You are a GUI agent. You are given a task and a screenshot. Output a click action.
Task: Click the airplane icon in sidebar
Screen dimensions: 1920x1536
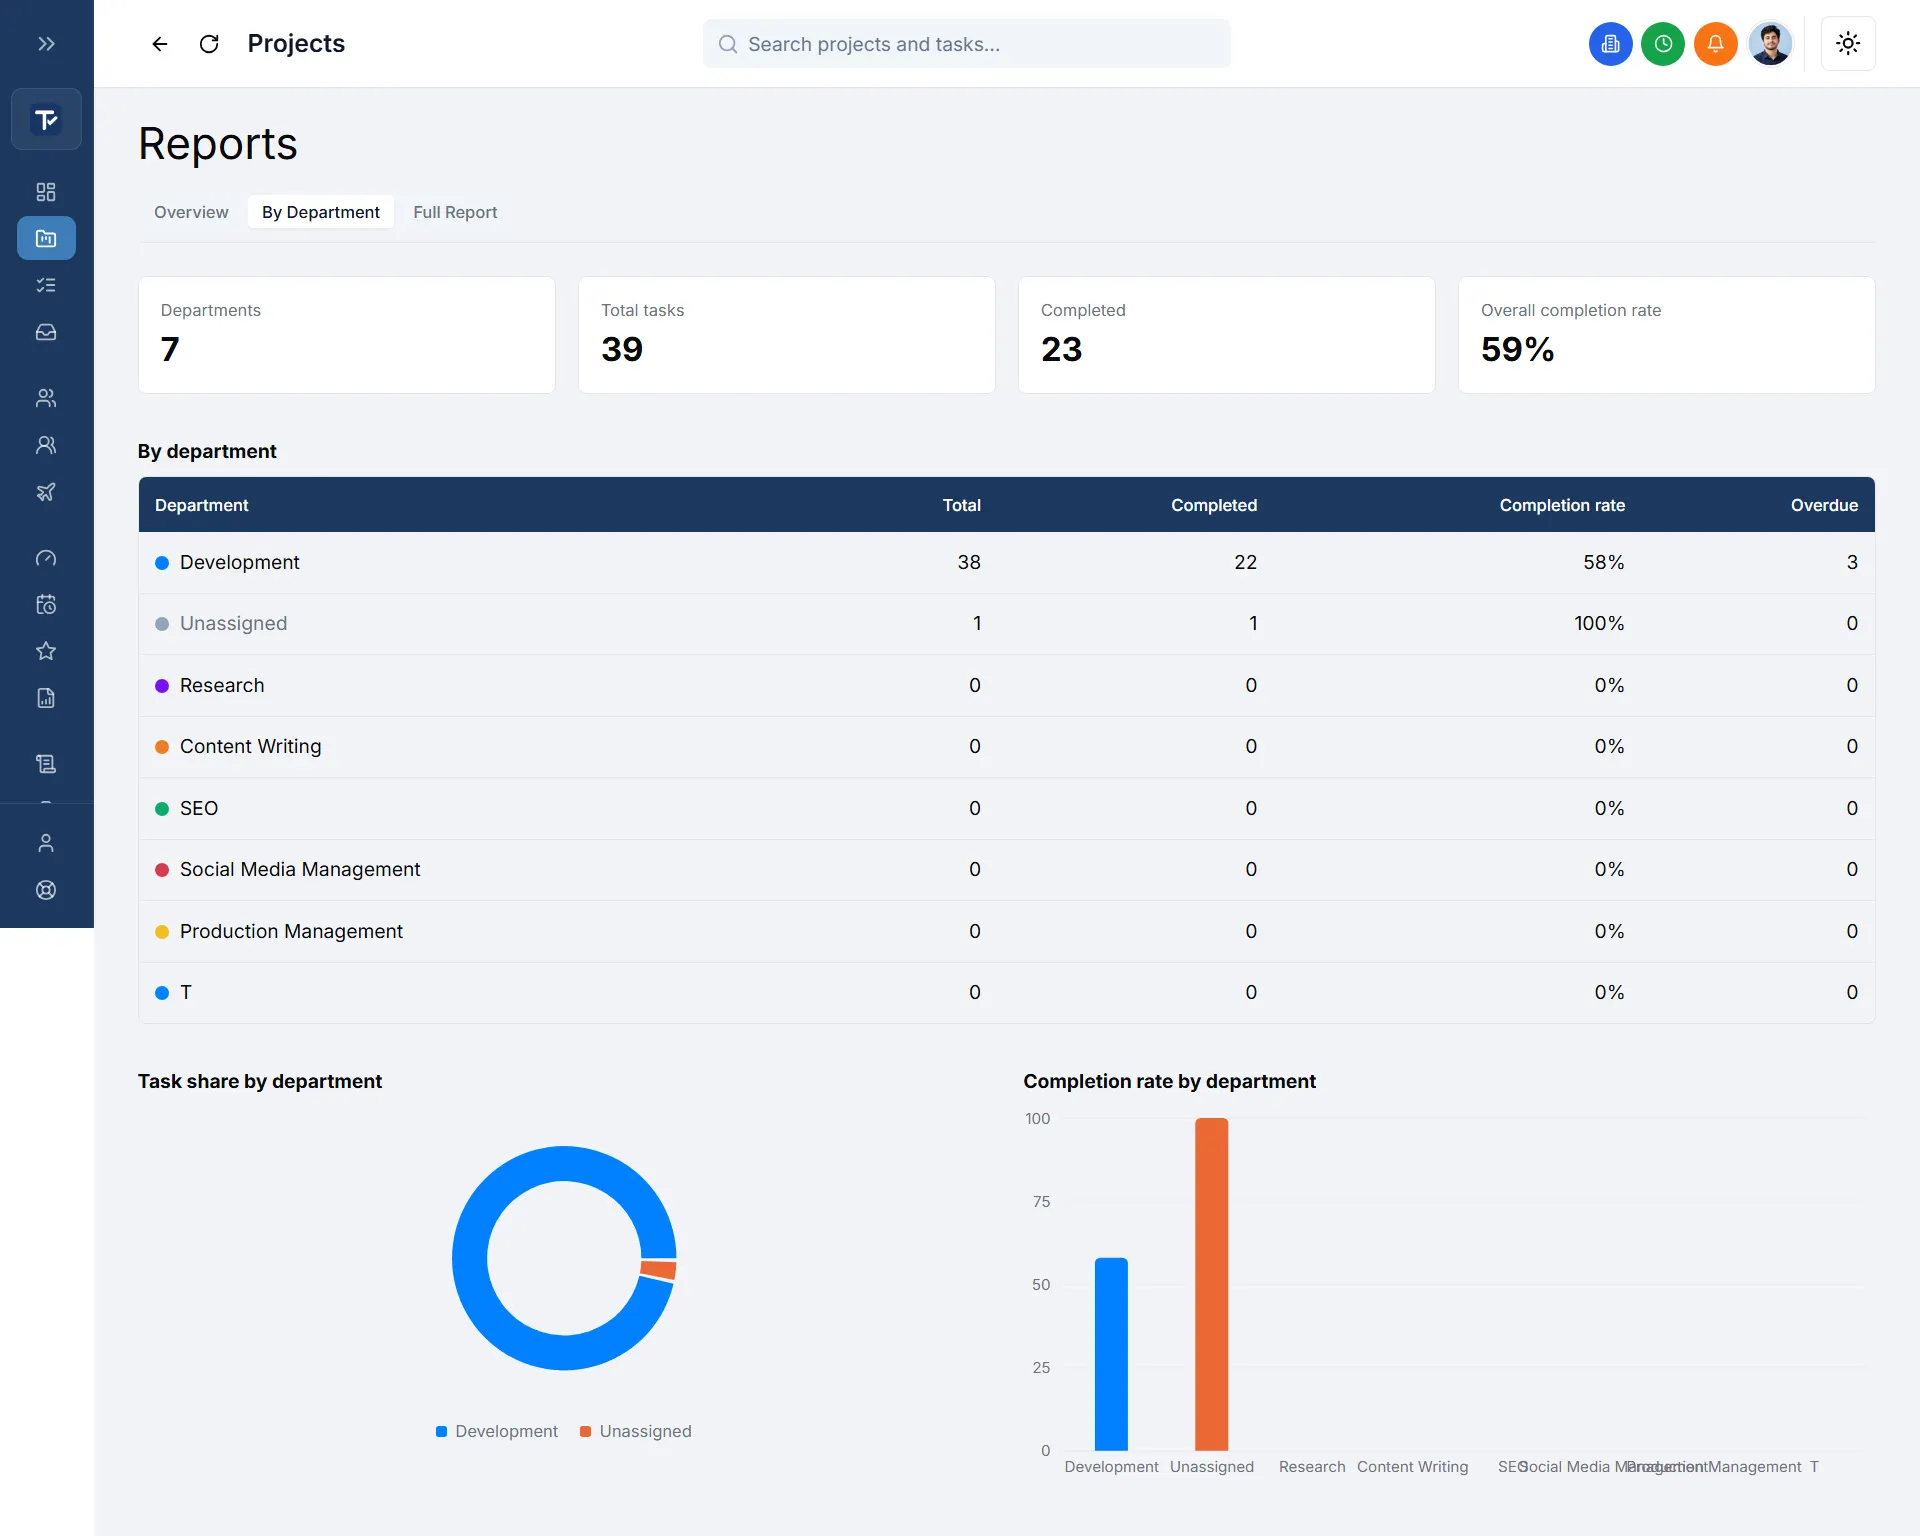click(x=46, y=492)
